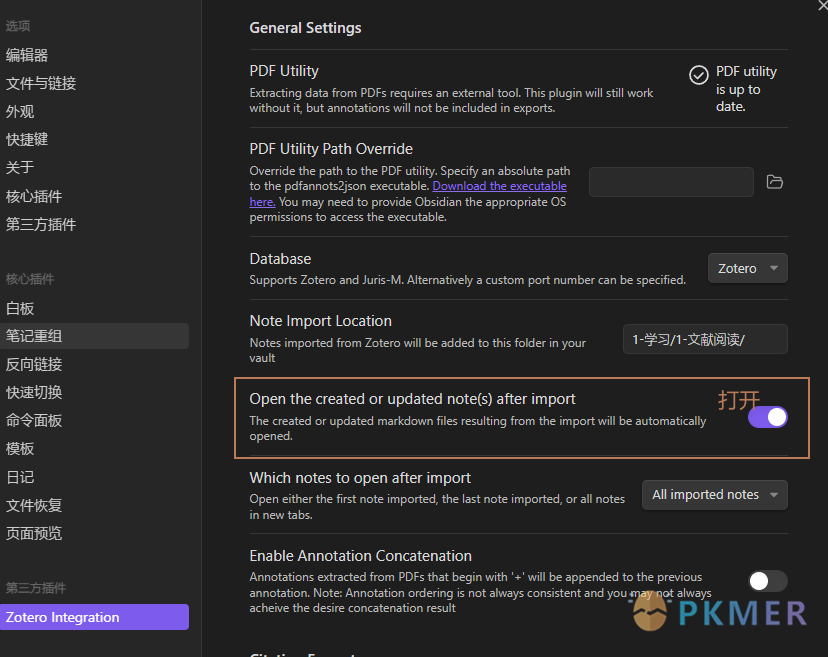Open 文件与链接 settings section
This screenshot has width=828, height=657.
coord(41,83)
